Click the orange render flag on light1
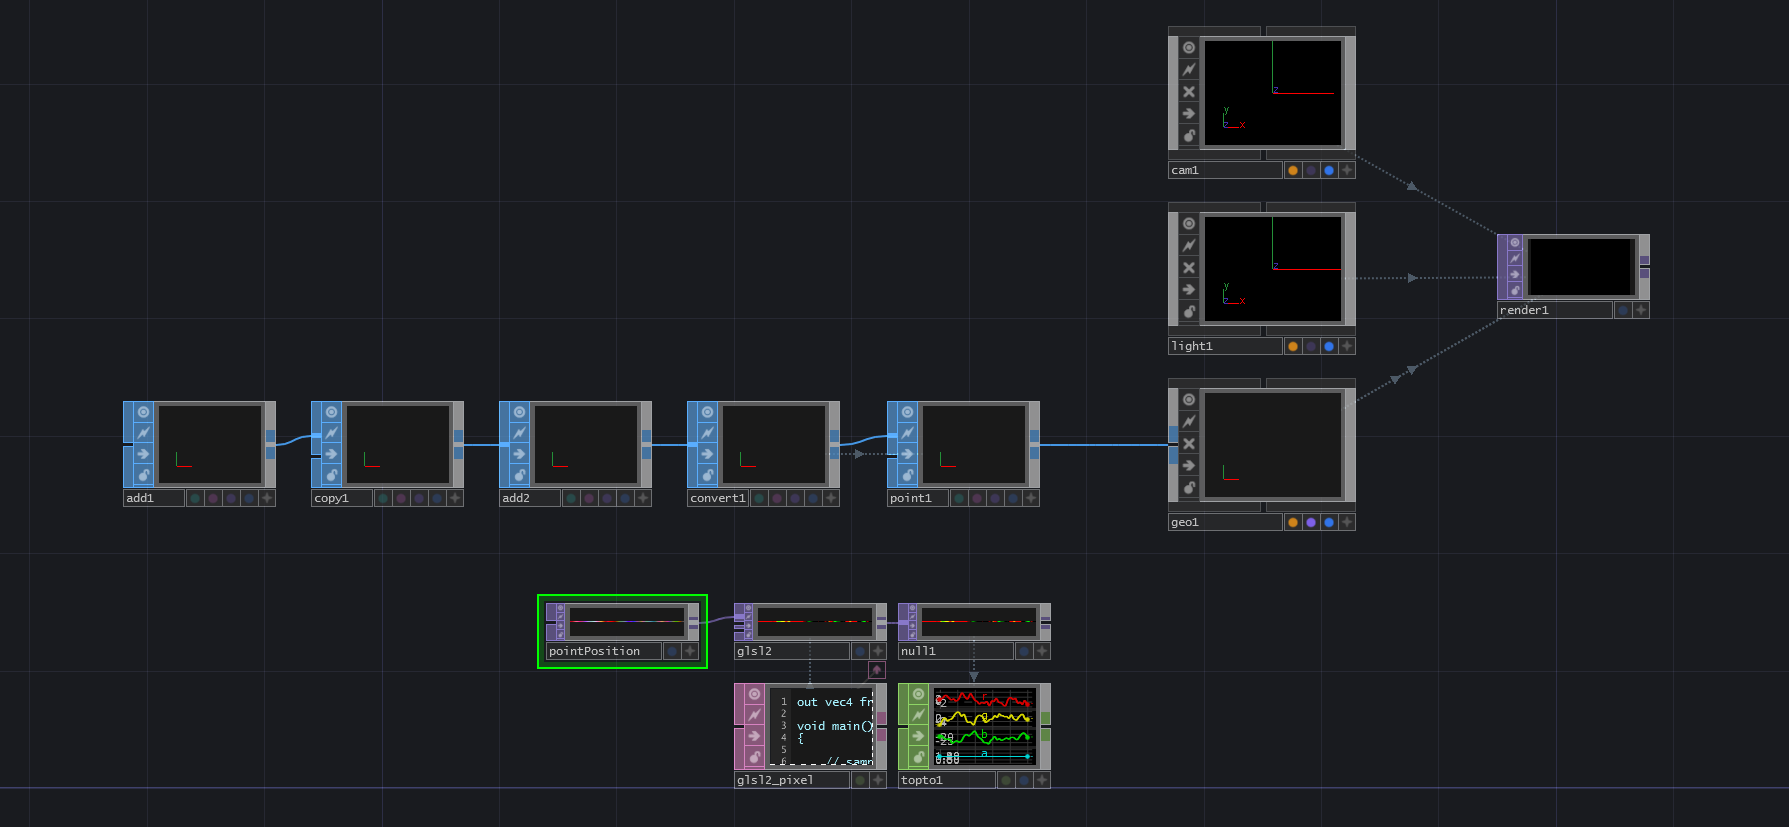Image resolution: width=1789 pixels, height=827 pixels. (x=1293, y=346)
